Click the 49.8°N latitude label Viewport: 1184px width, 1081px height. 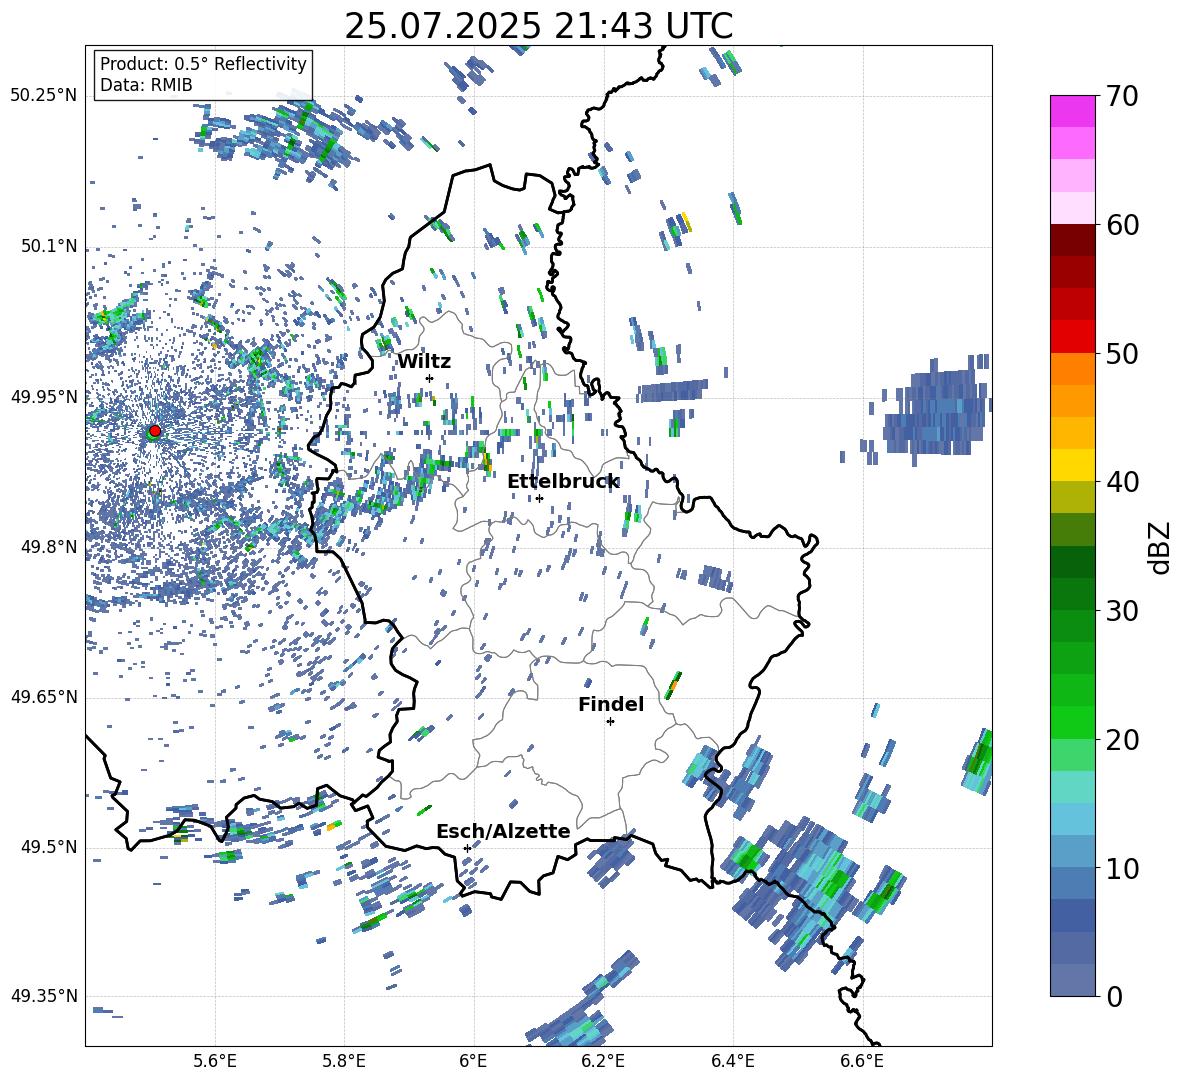[49, 546]
